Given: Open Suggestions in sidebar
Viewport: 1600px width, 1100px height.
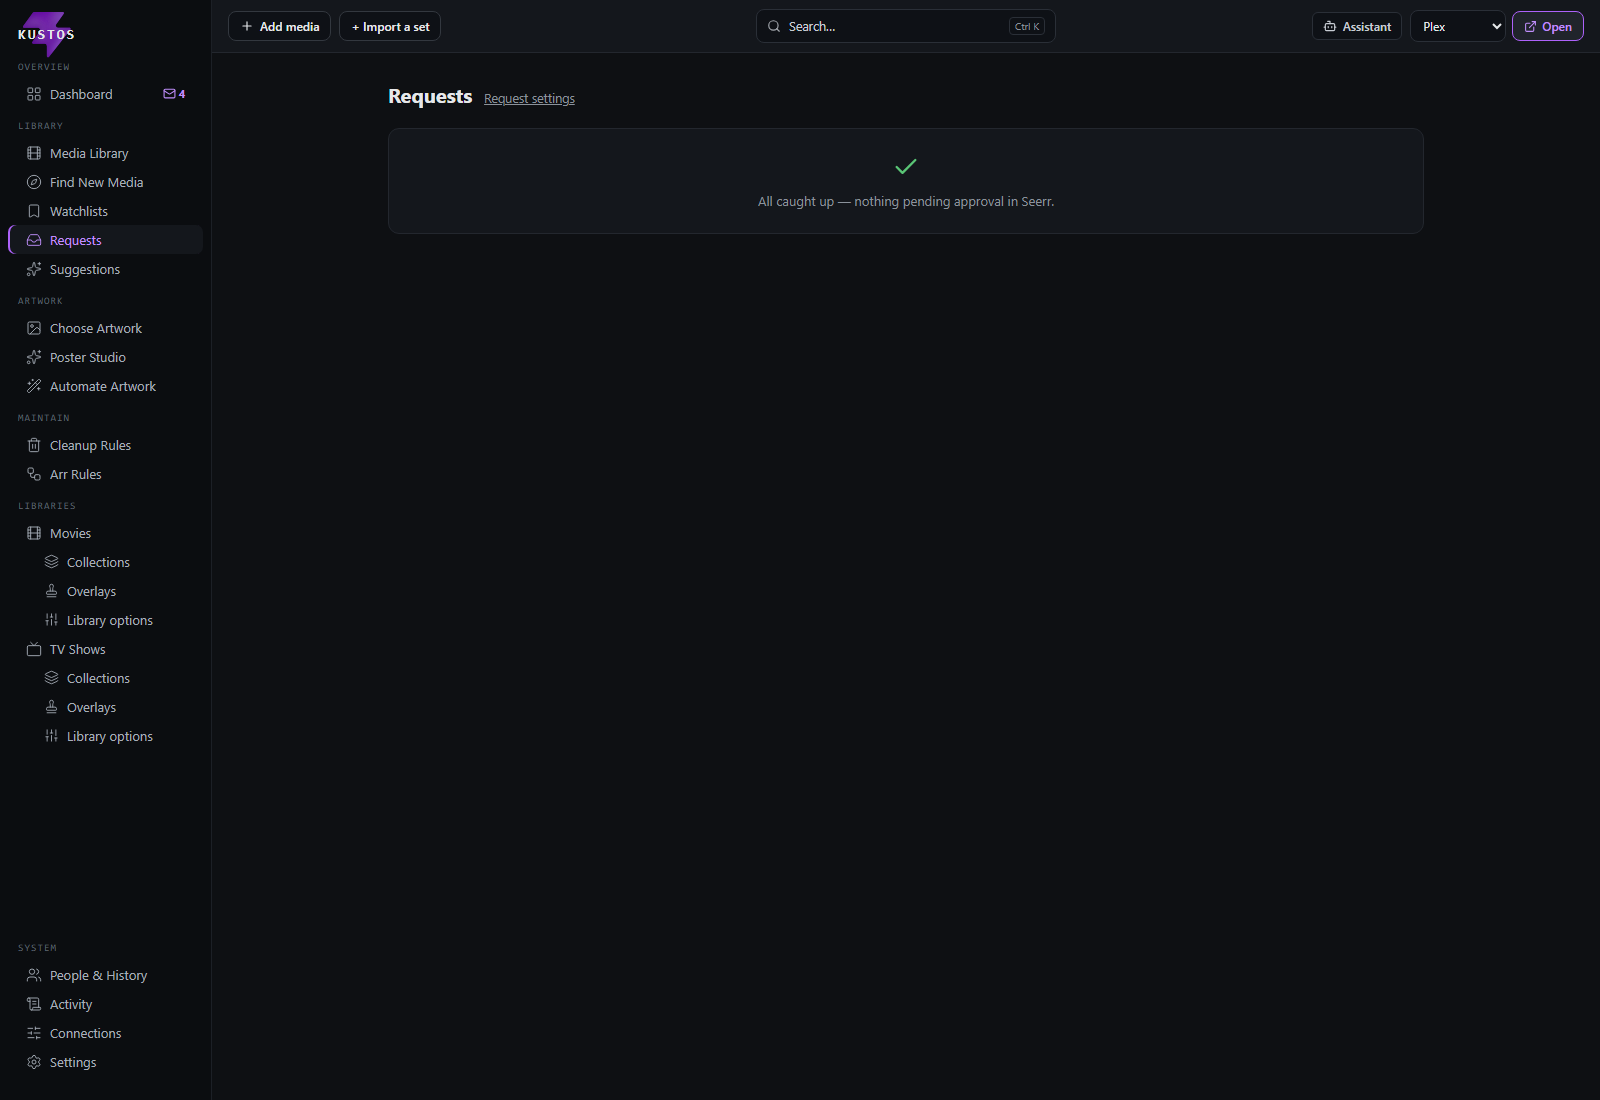Looking at the screenshot, I should tap(106, 269).
